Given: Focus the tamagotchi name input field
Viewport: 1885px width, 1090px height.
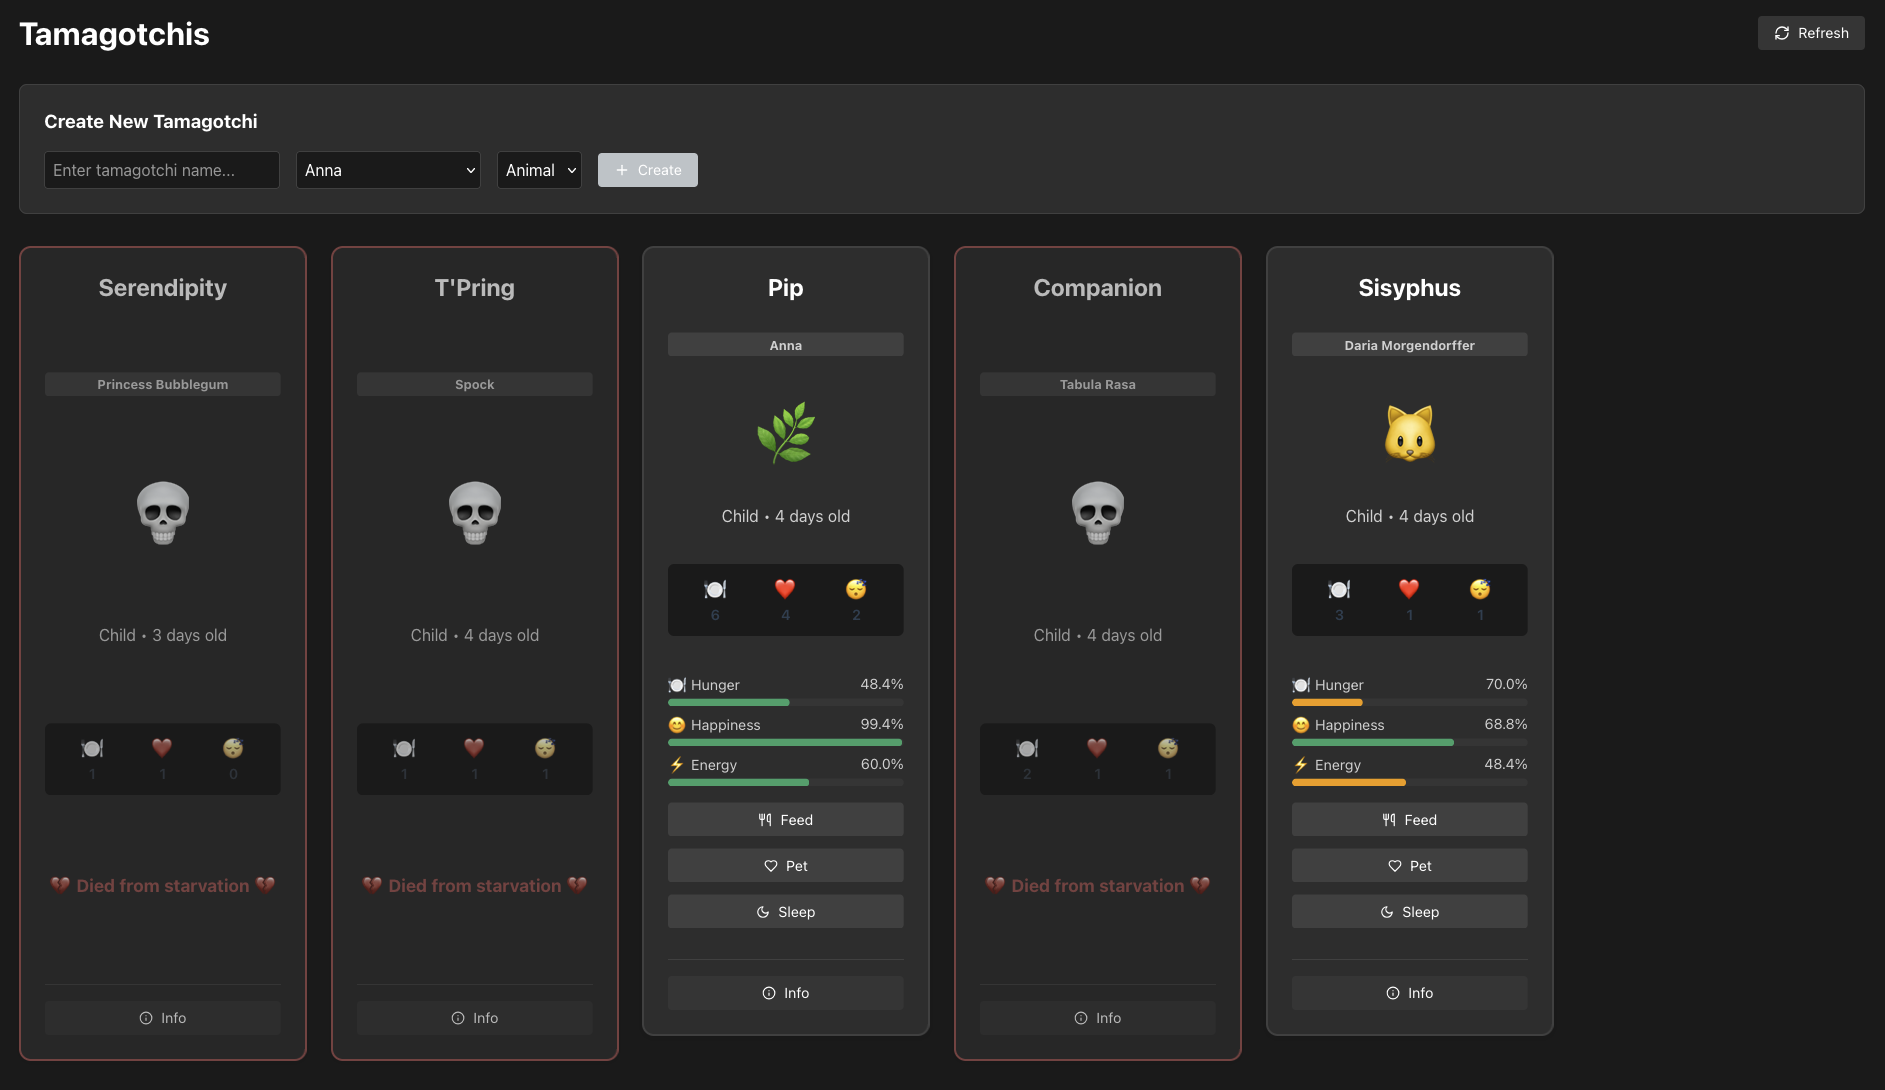Looking at the screenshot, I should click(x=162, y=170).
